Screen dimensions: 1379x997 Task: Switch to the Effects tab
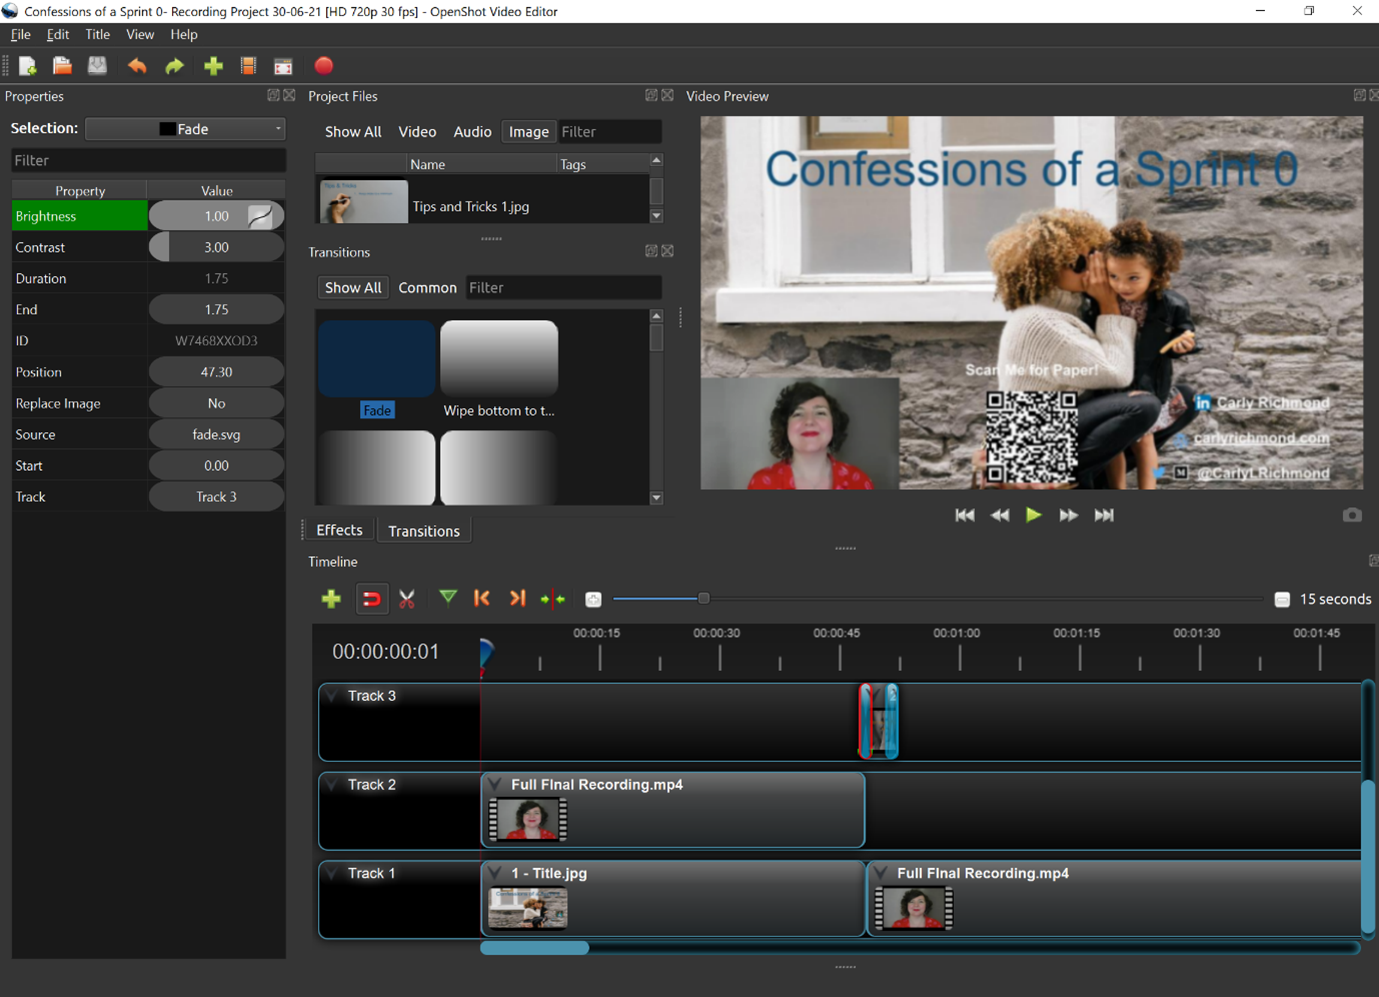point(339,530)
